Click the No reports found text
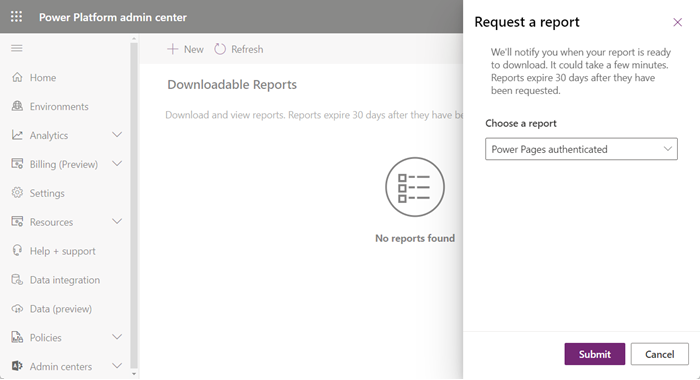Viewport: 700px width, 380px height. (x=415, y=238)
